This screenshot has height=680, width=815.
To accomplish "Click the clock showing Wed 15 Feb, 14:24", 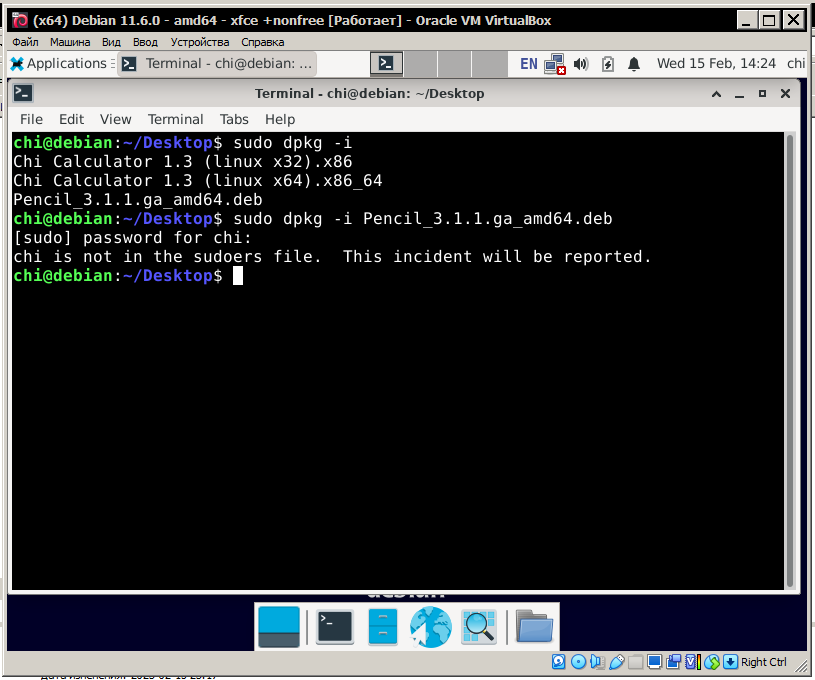I will 716,63.
